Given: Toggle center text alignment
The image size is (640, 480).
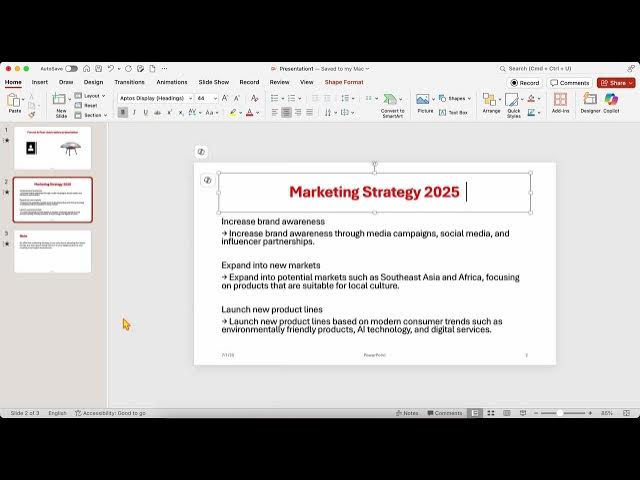Looking at the screenshot, I should click(287, 112).
